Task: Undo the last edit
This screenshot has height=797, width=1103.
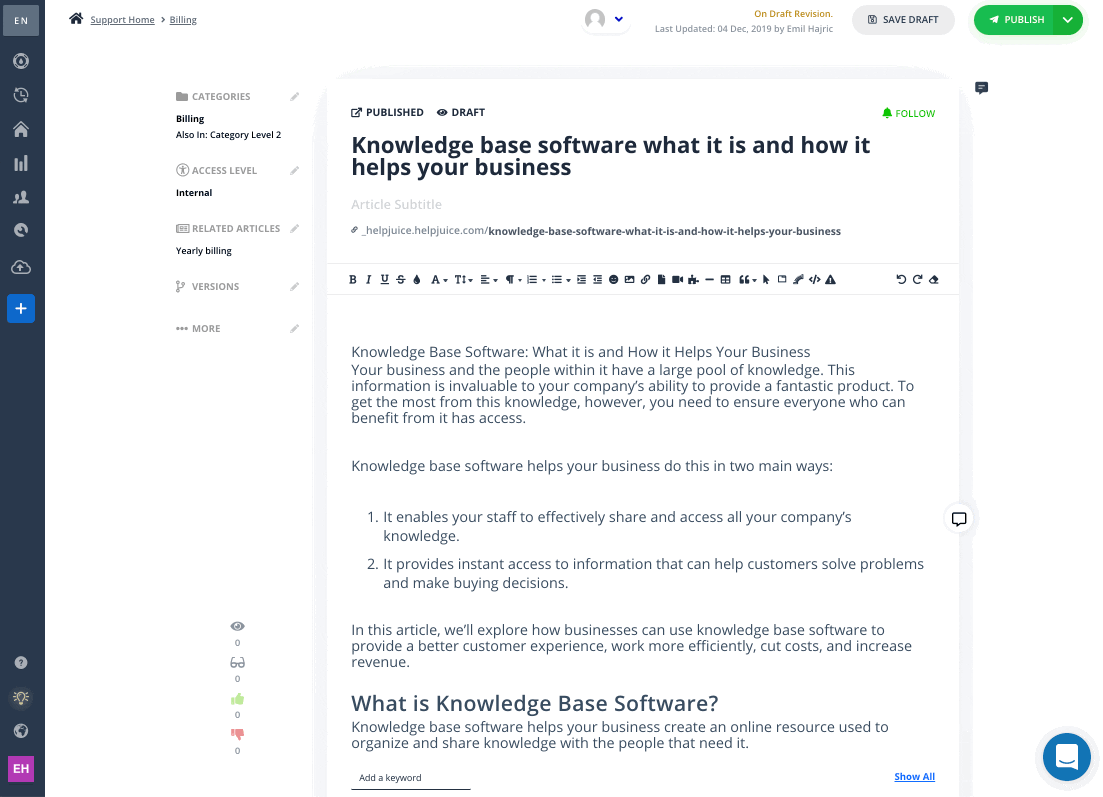Action: coord(900,280)
